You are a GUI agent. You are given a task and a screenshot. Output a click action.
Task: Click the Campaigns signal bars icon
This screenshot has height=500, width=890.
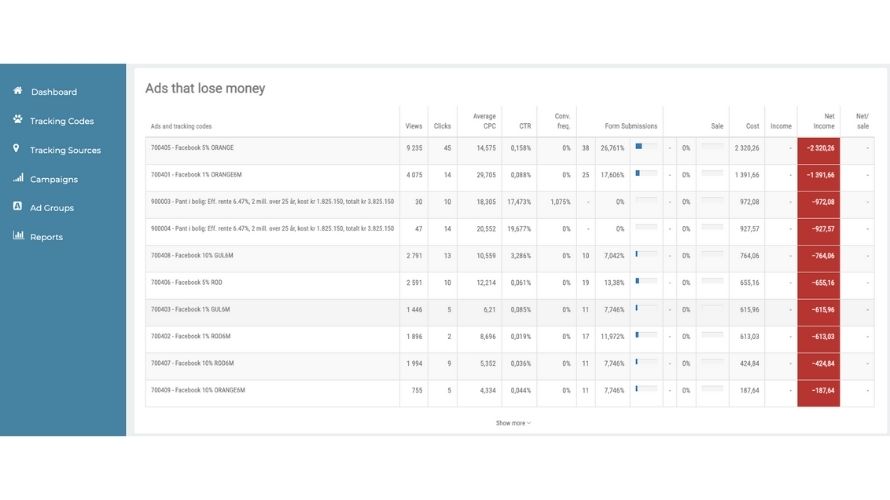tap(18, 178)
